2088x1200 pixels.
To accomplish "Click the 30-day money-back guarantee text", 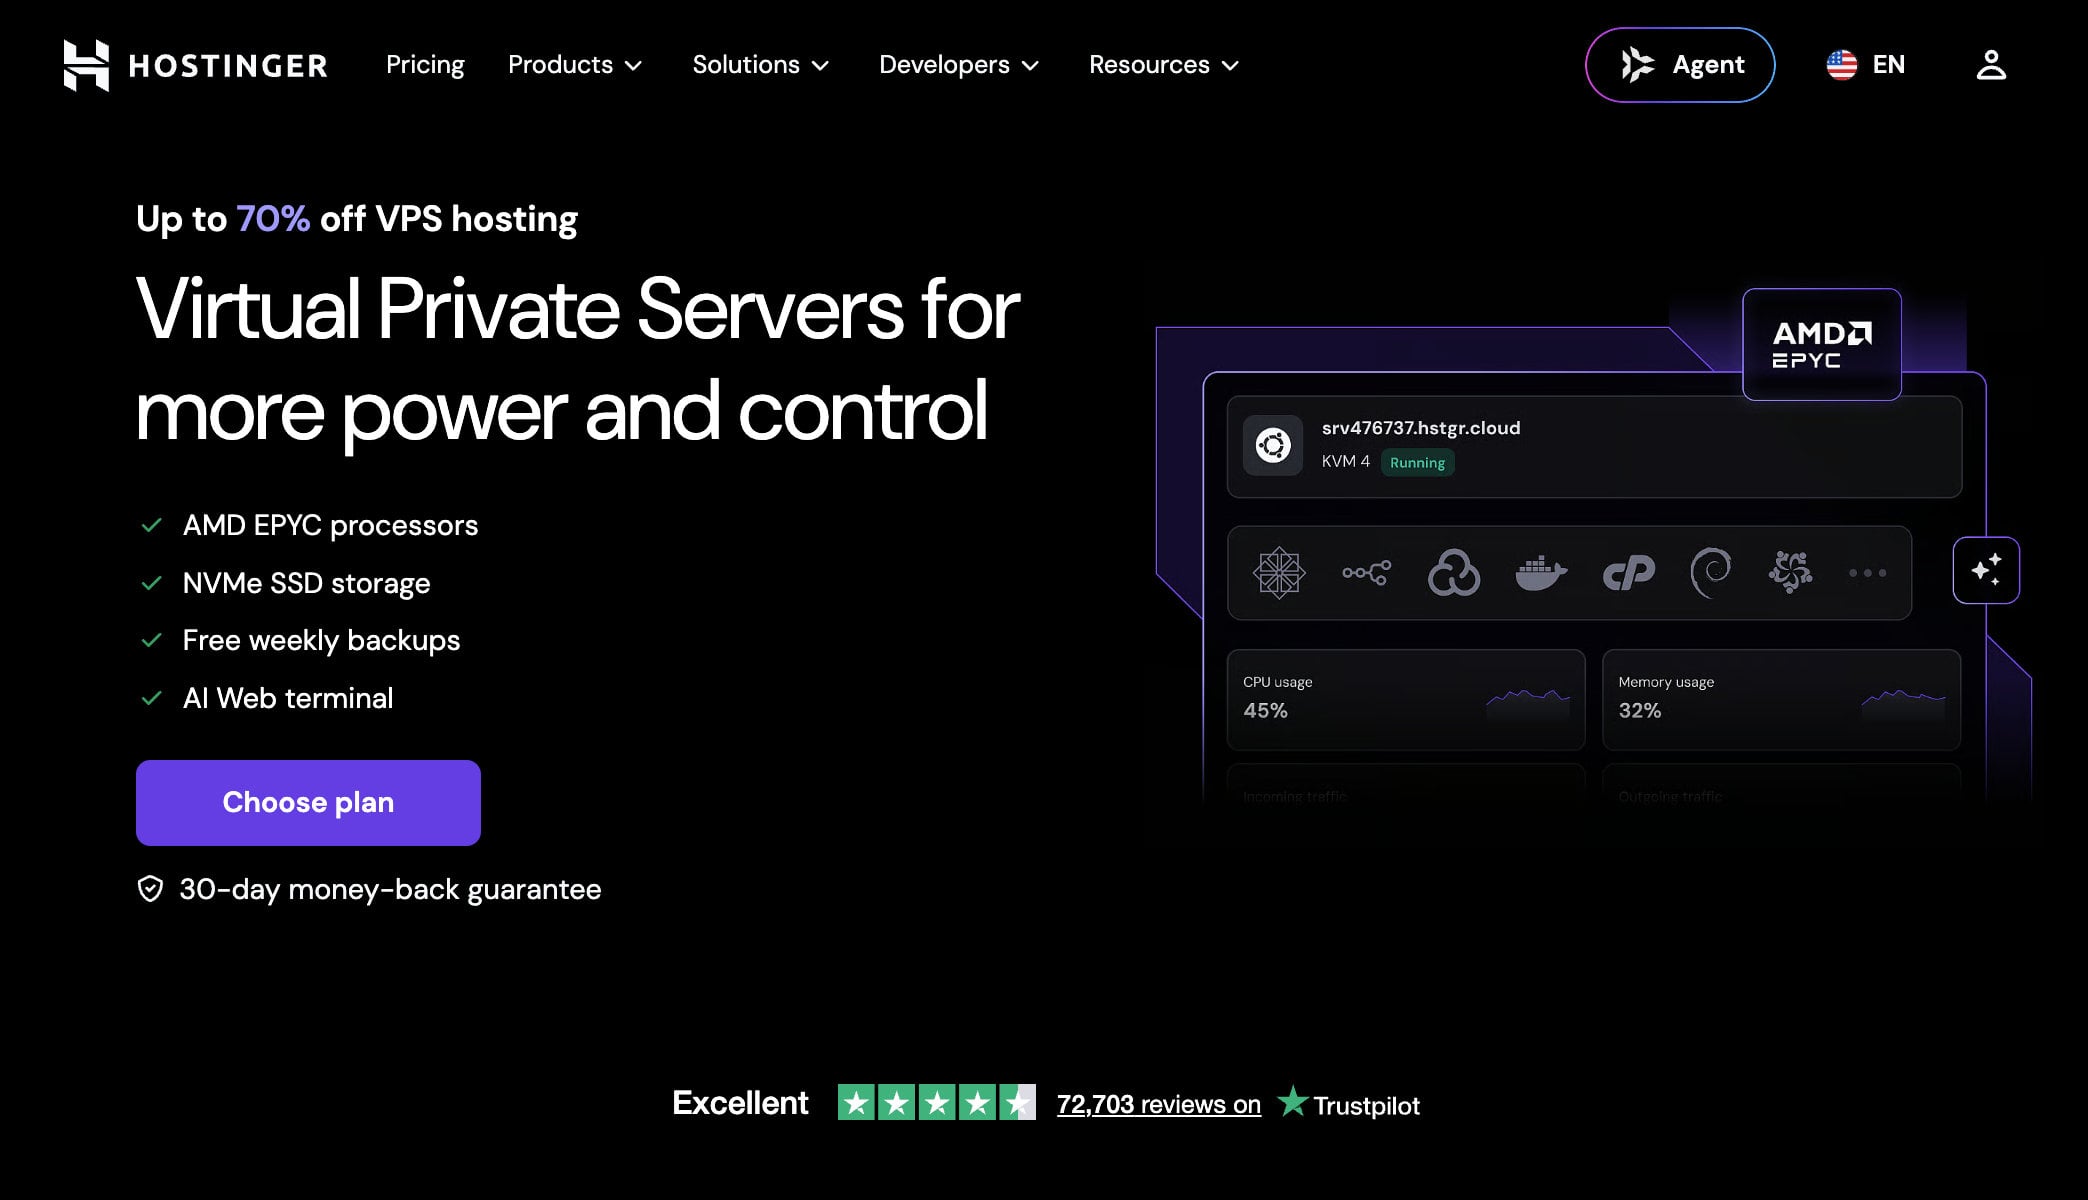I will click(390, 889).
